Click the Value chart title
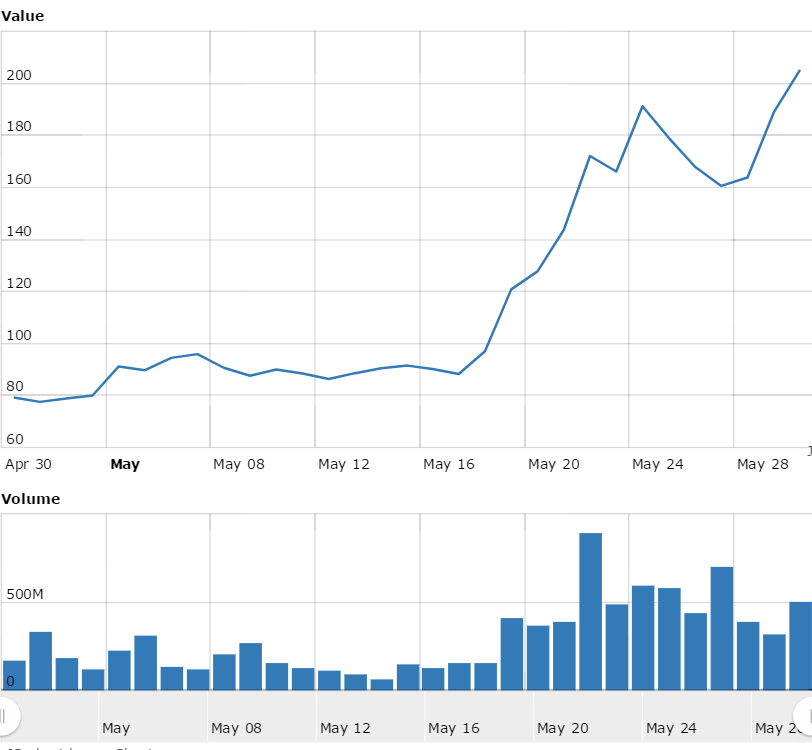Viewport: 812px width, 750px height. point(22,16)
